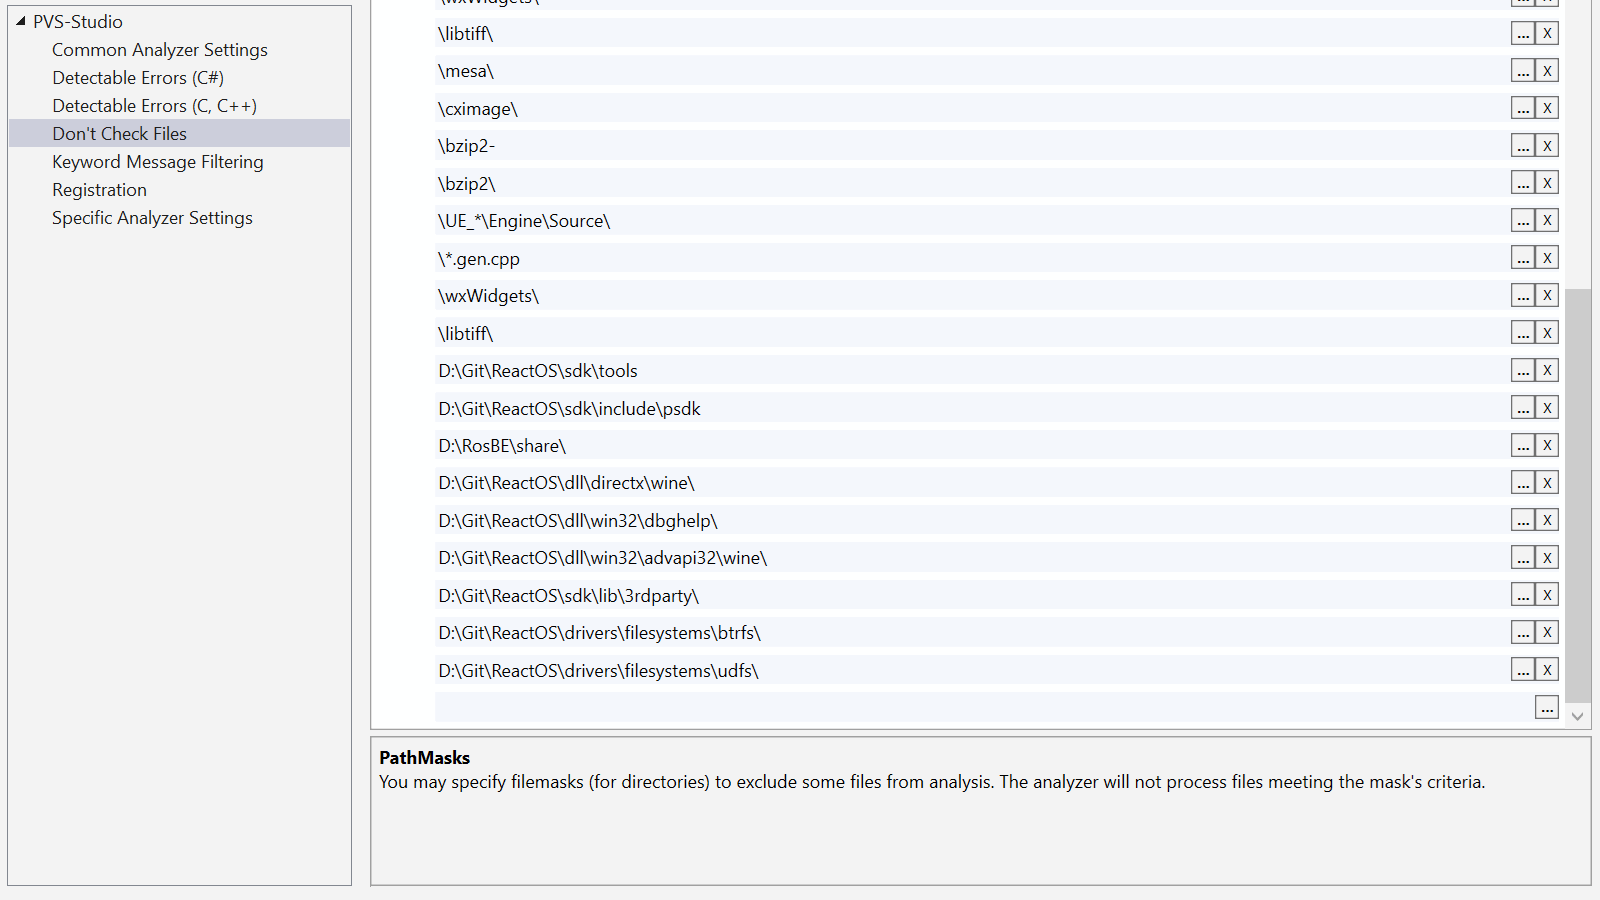This screenshot has height=900, width=1600.
Task: Remove the D:\RosBE\share\ entry
Action: (x=1546, y=445)
